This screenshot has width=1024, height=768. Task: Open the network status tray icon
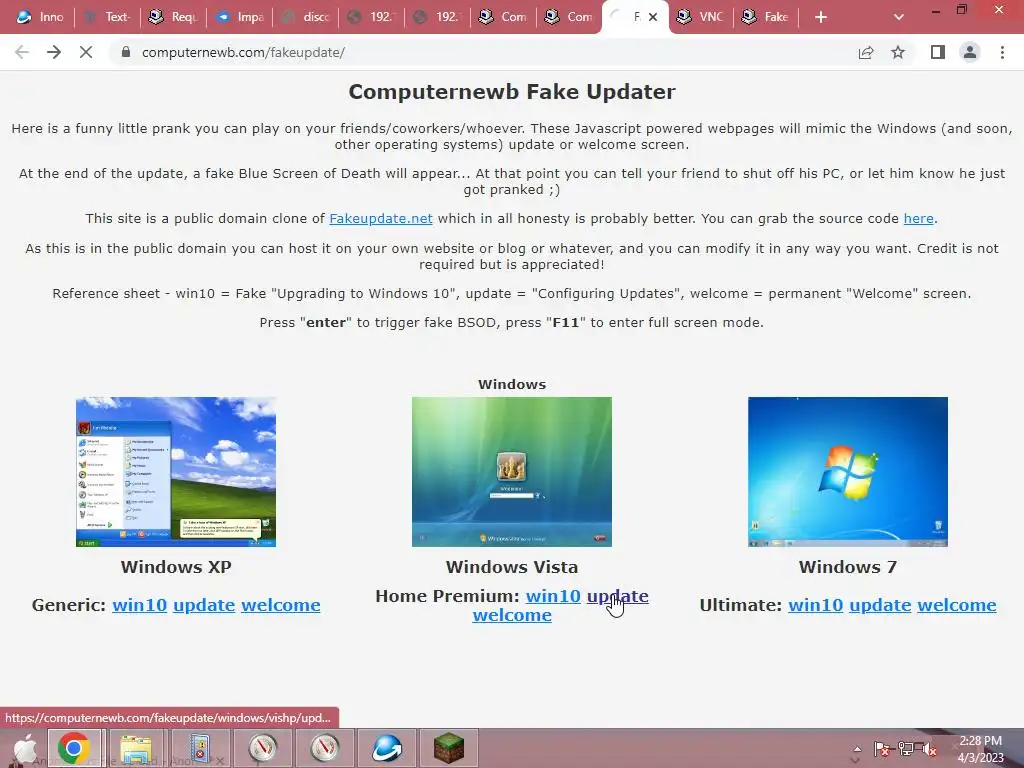click(906, 749)
